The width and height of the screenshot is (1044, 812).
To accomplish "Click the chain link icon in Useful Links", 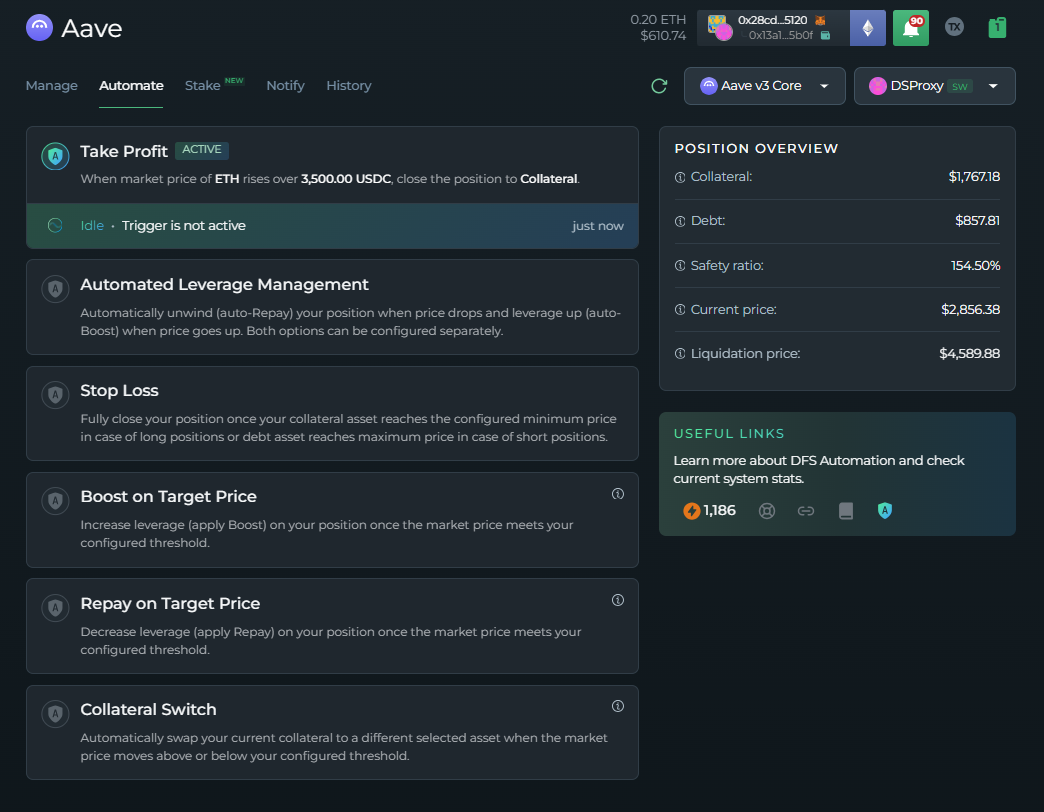I will [x=806, y=511].
